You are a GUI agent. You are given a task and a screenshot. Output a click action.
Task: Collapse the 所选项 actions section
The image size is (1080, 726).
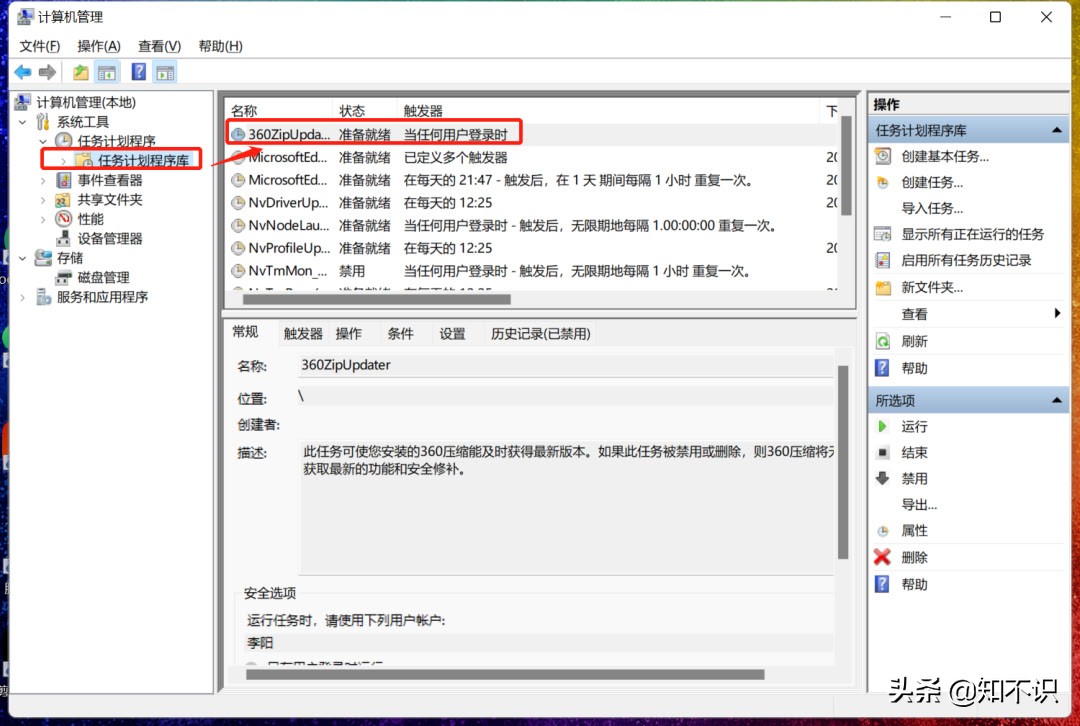click(x=1057, y=400)
